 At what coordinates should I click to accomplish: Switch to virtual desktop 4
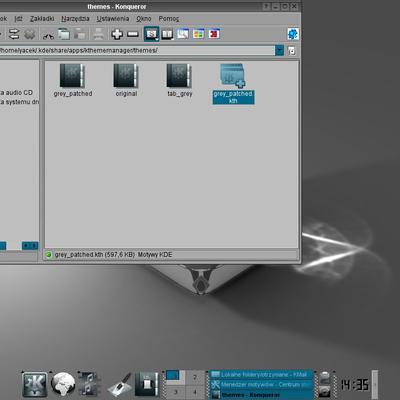(x=195, y=391)
